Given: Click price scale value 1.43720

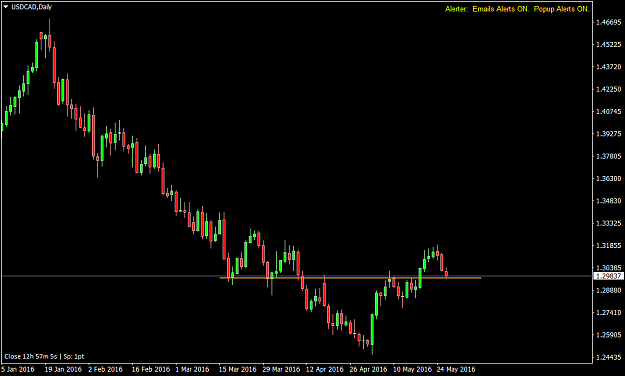Looking at the screenshot, I should click(x=608, y=67).
